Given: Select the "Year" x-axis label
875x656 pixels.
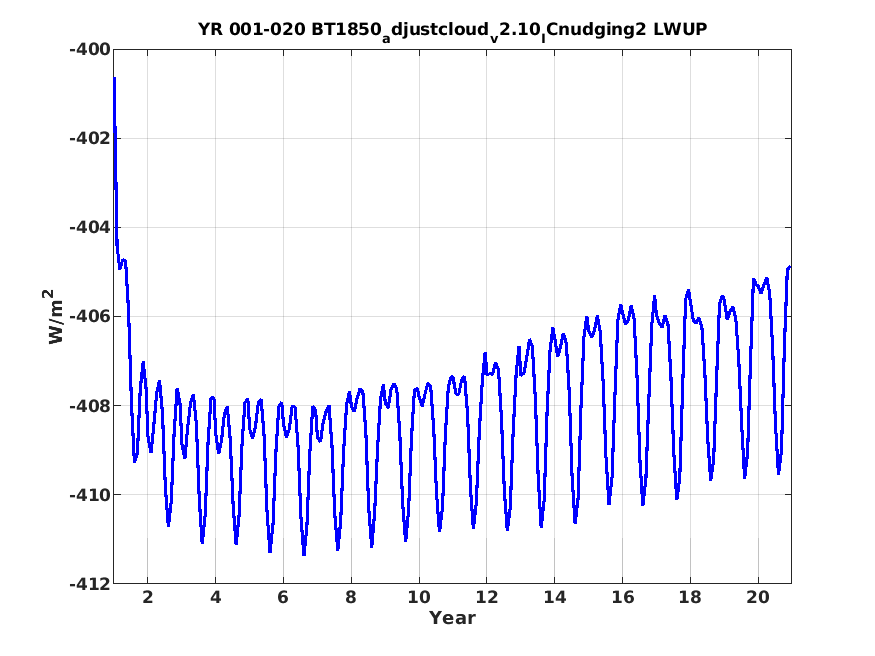Looking at the screenshot, I should [453, 618].
